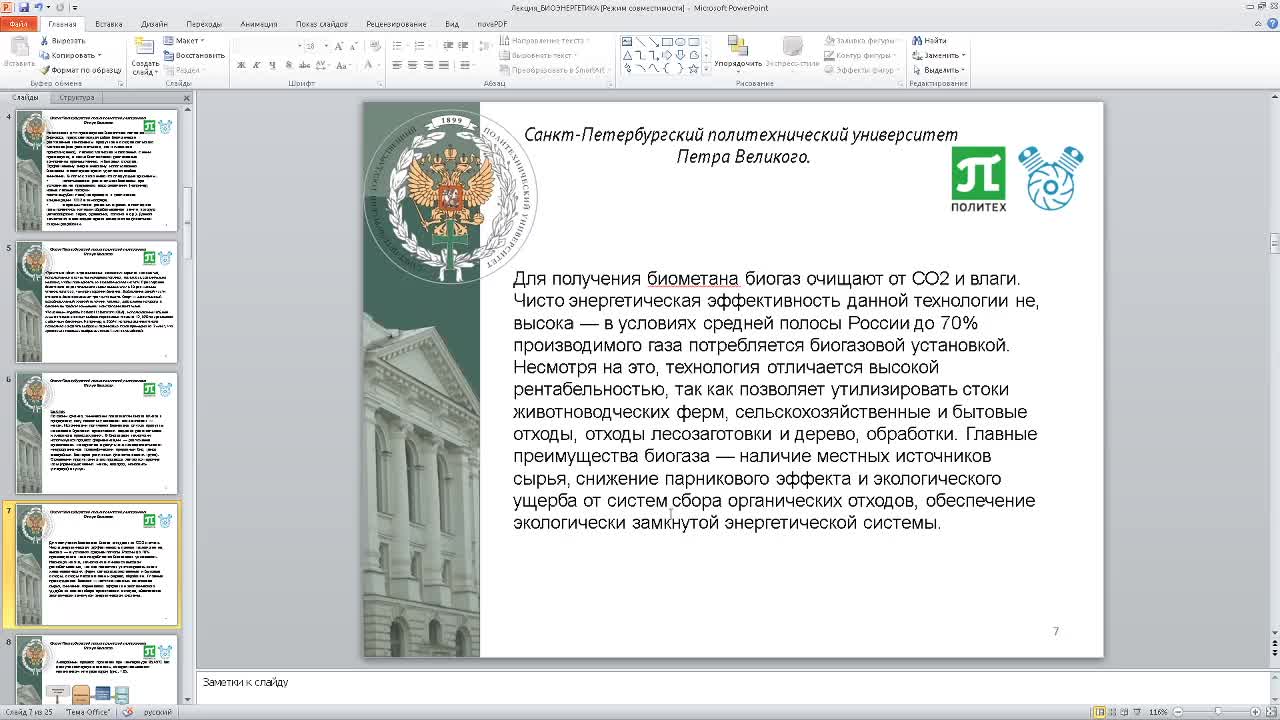Viewport: 1280px width, 720px height.
Task: Switch to the Переходы (Transitions) tab
Action: (204, 24)
